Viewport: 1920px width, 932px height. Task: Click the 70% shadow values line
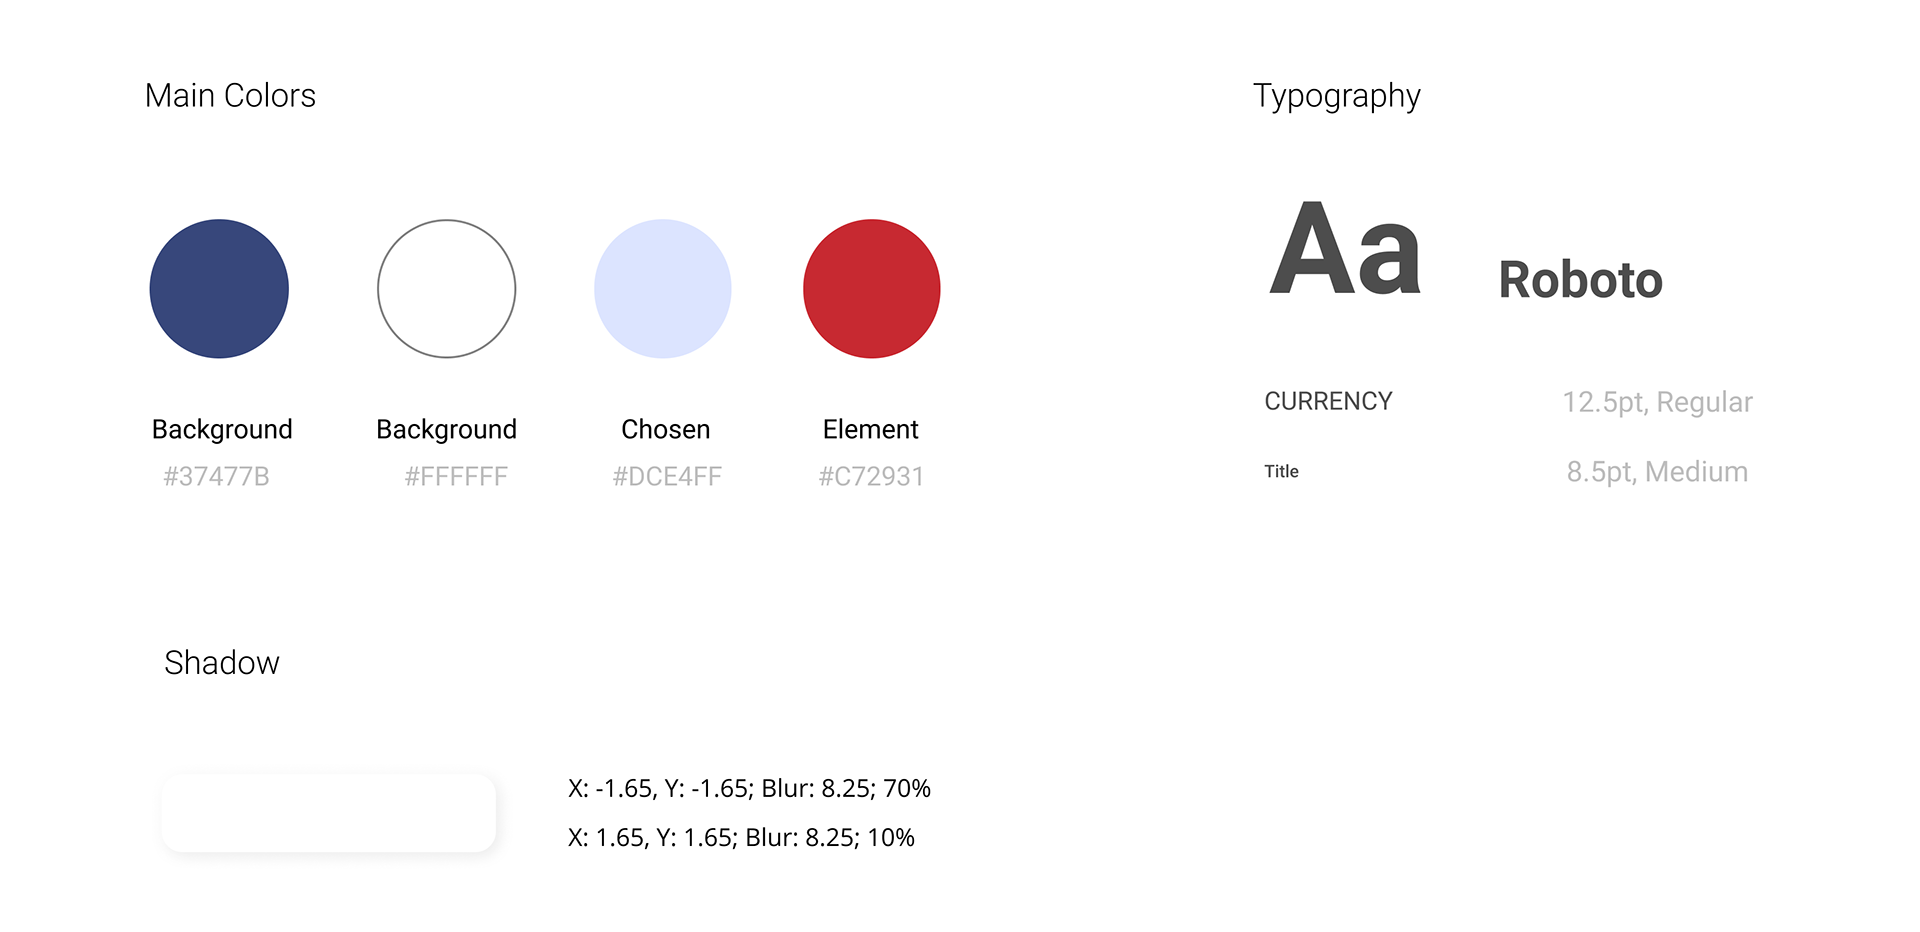click(749, 789)
